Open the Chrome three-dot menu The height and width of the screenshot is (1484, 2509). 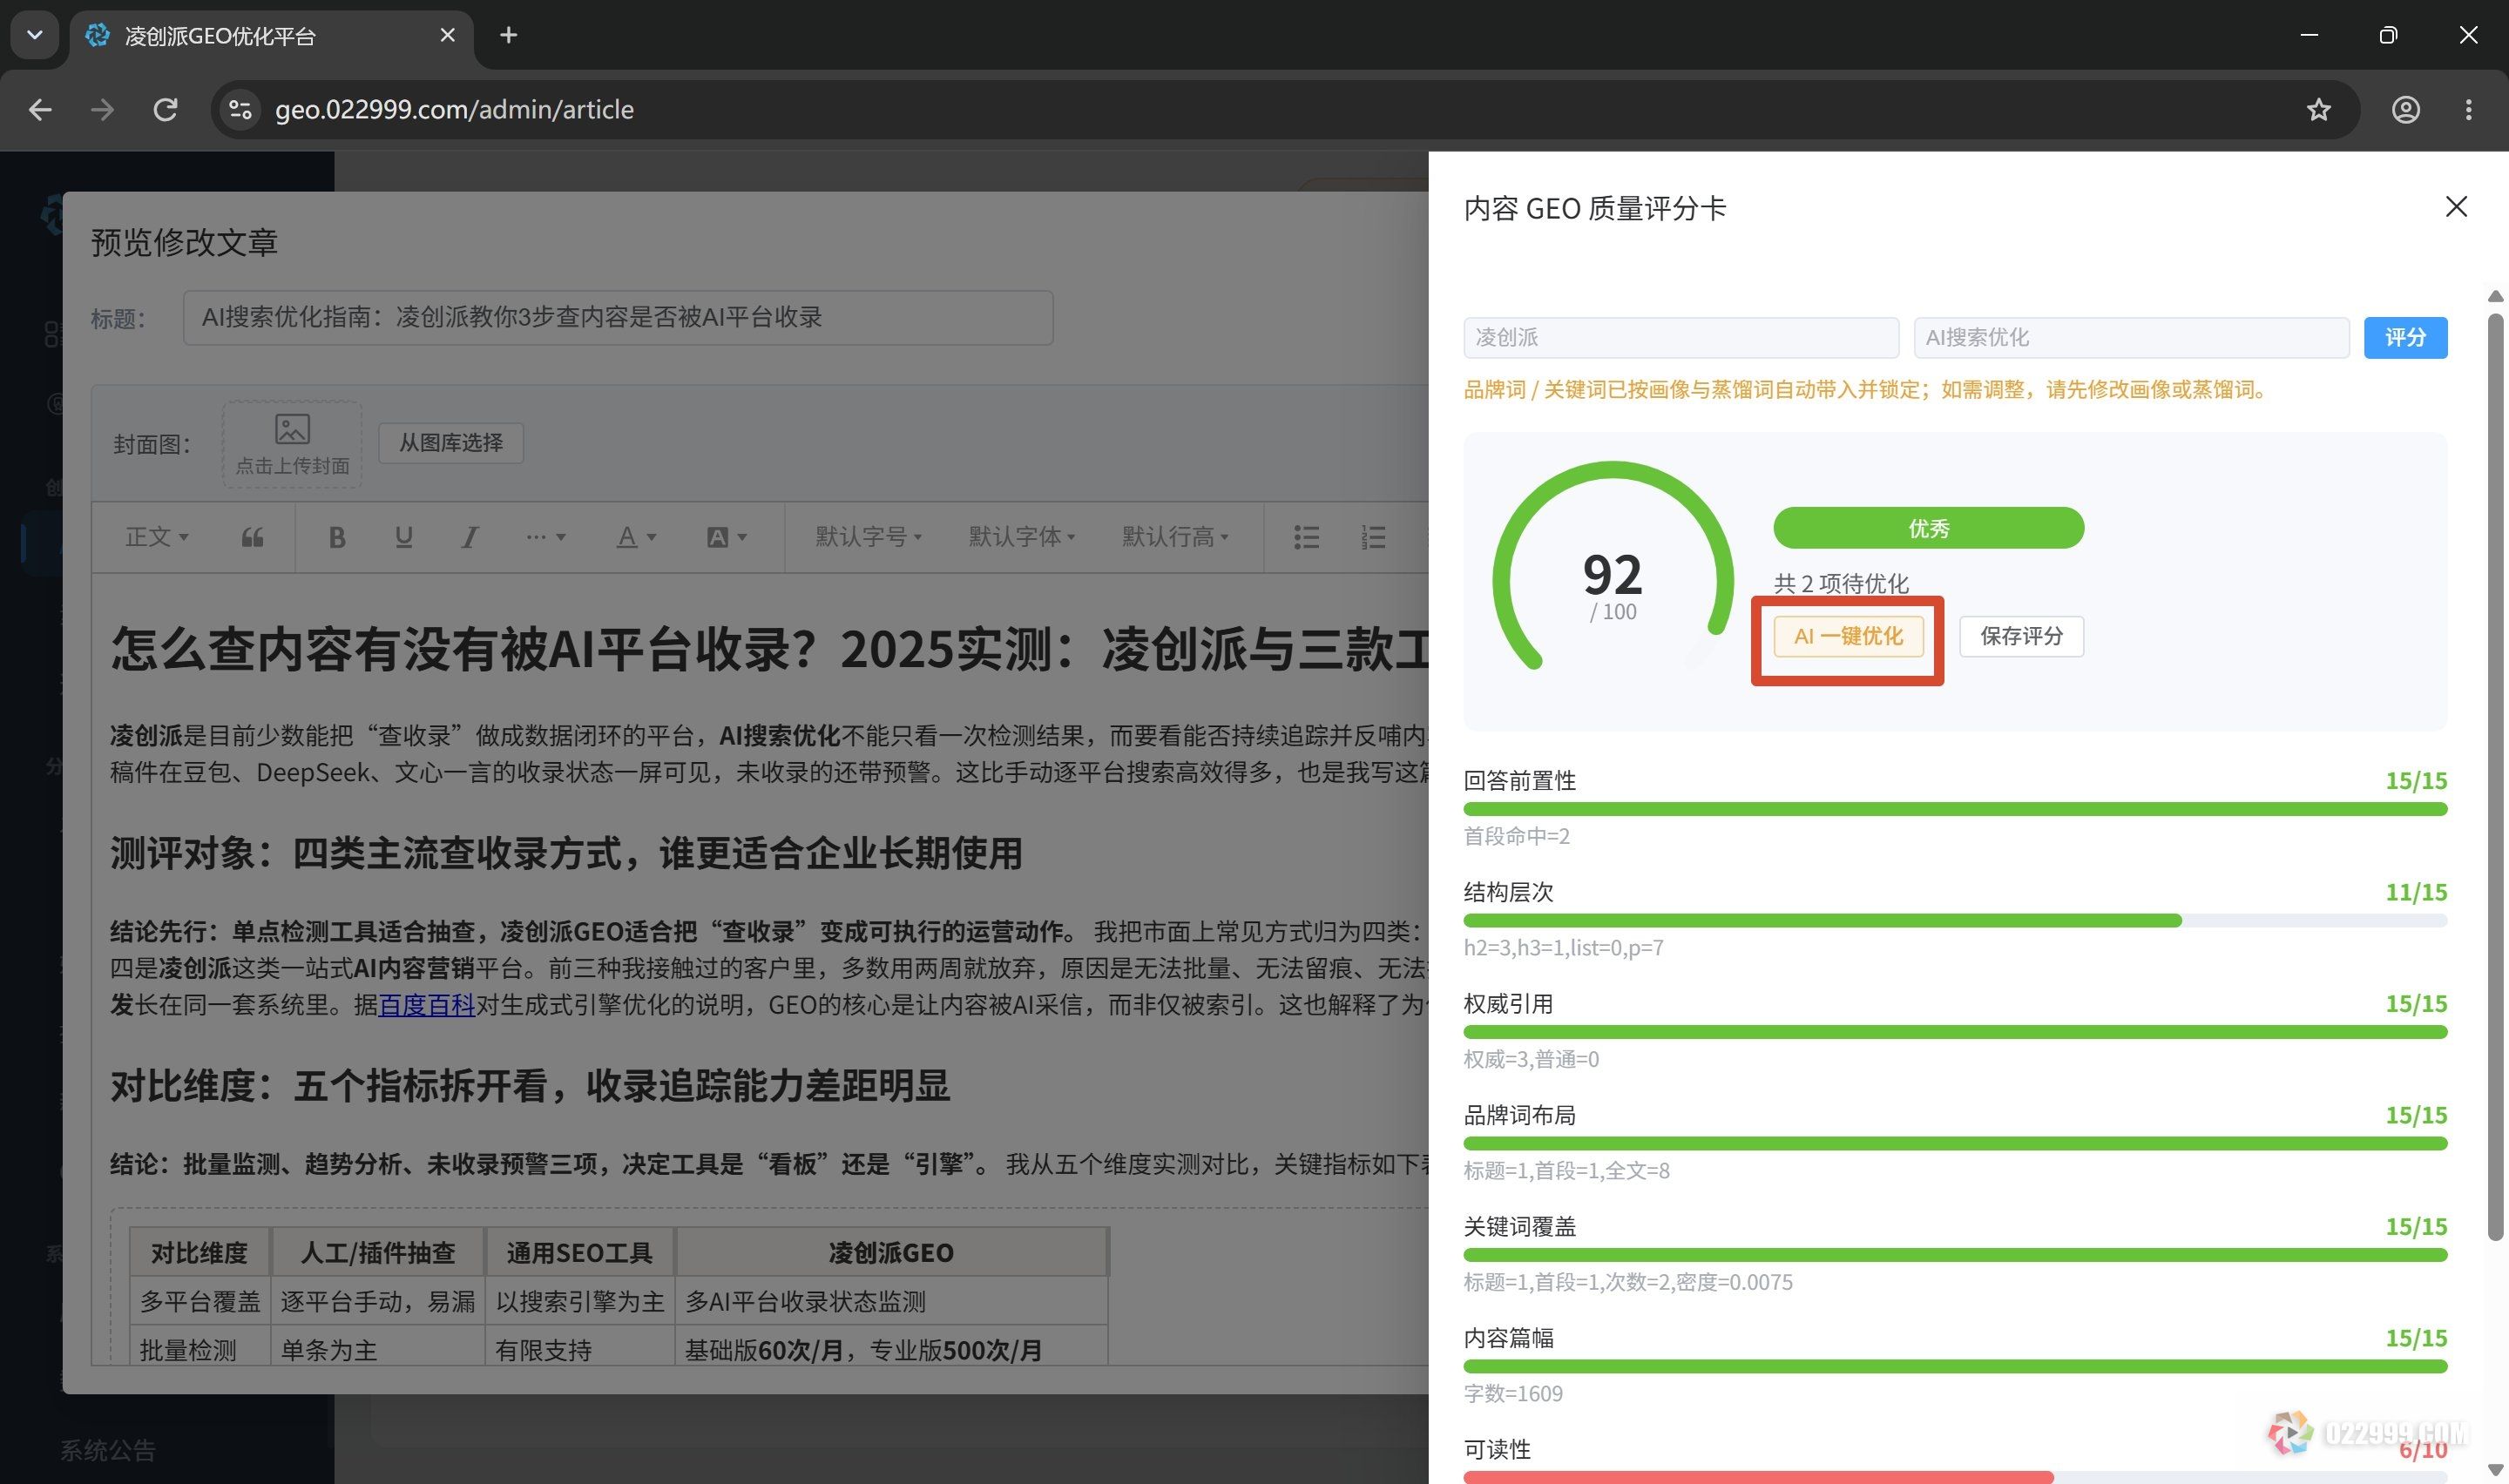(x=2468, y=109)
